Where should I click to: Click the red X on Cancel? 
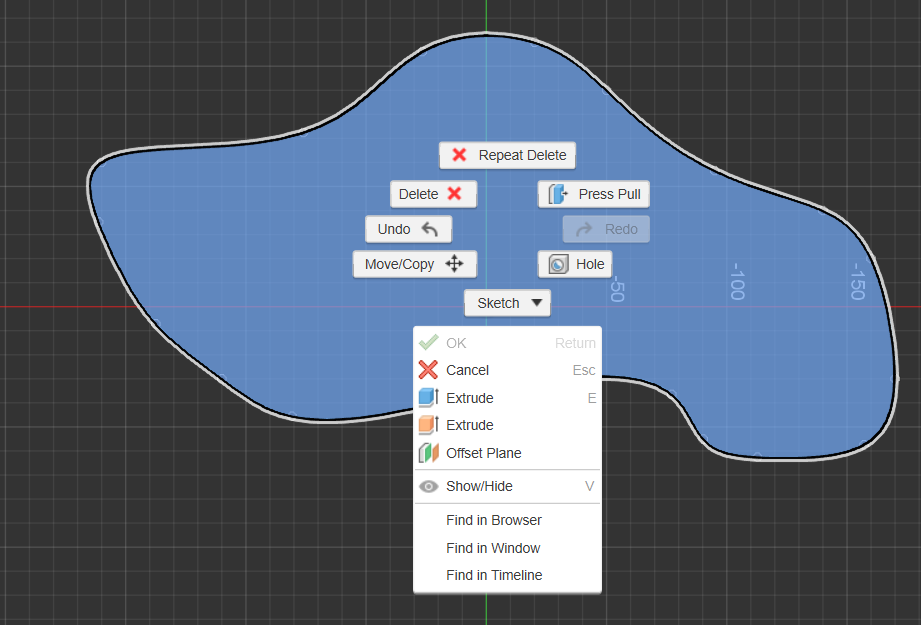point(429,369)
